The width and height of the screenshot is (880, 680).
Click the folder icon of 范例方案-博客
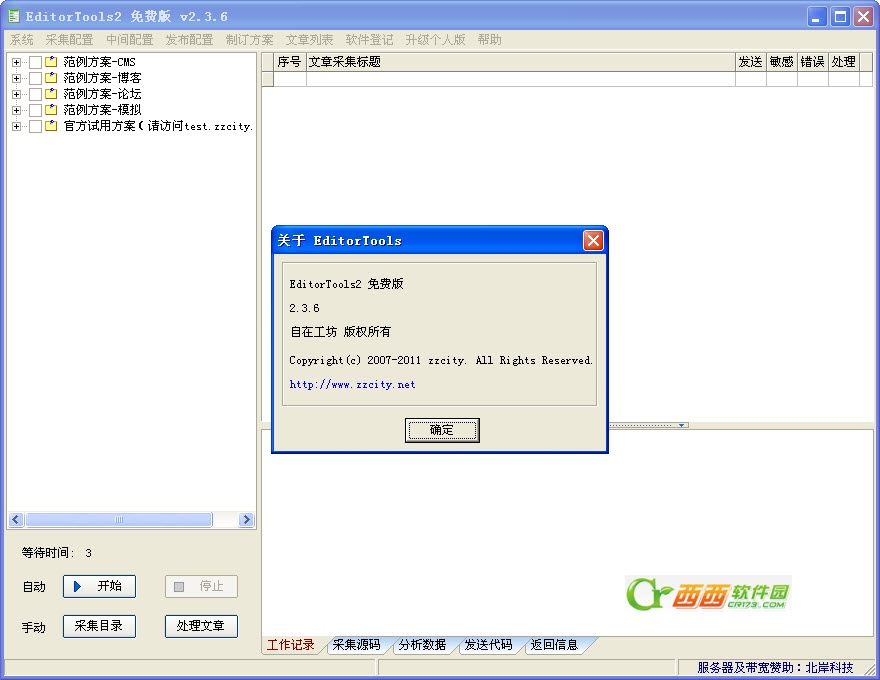[x=51, y=77]
